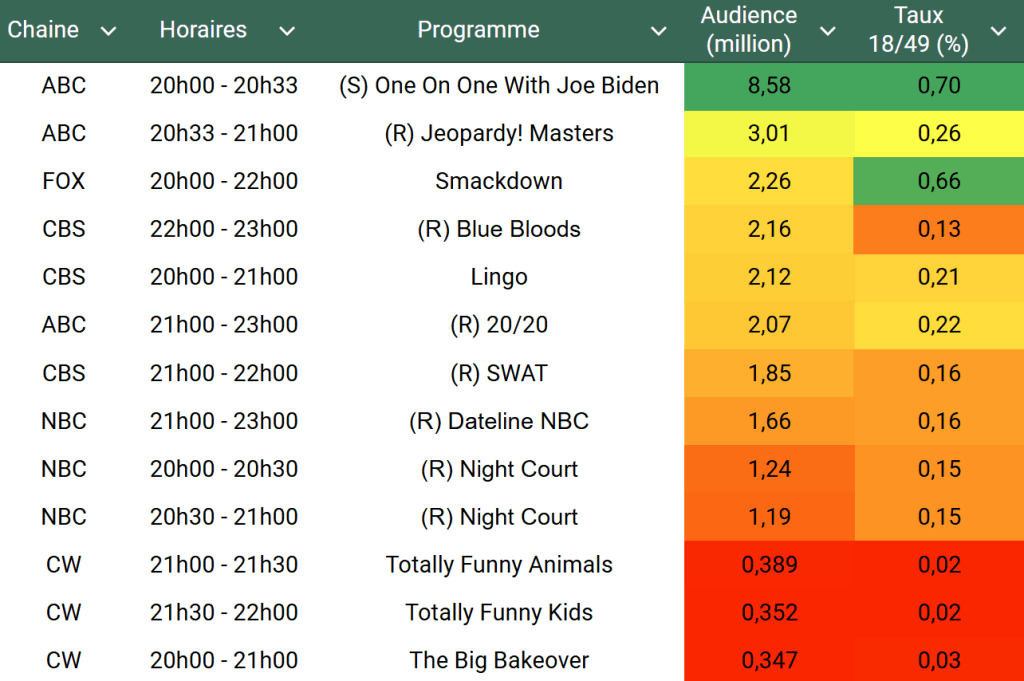Select the orange 0,13 rating cell

[939, 229]
